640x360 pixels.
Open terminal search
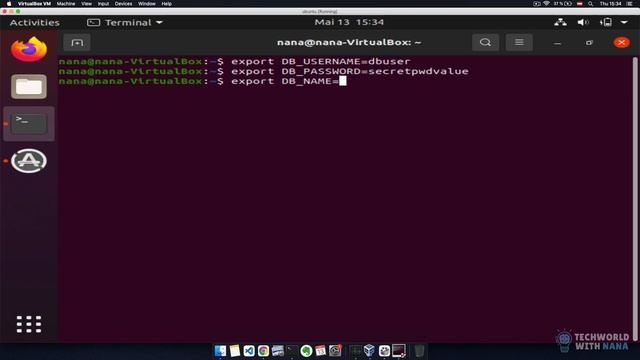tap(485, 42)
